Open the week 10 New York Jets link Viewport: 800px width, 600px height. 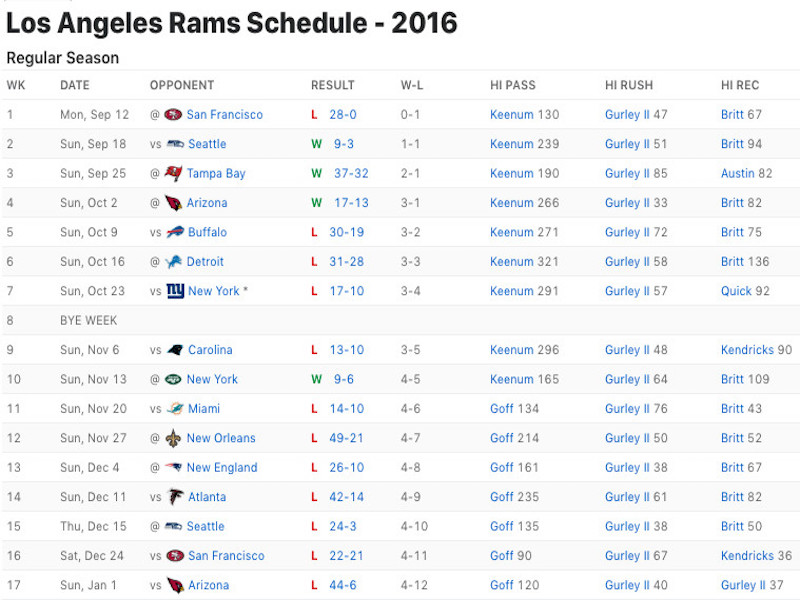tap(212, 379)
